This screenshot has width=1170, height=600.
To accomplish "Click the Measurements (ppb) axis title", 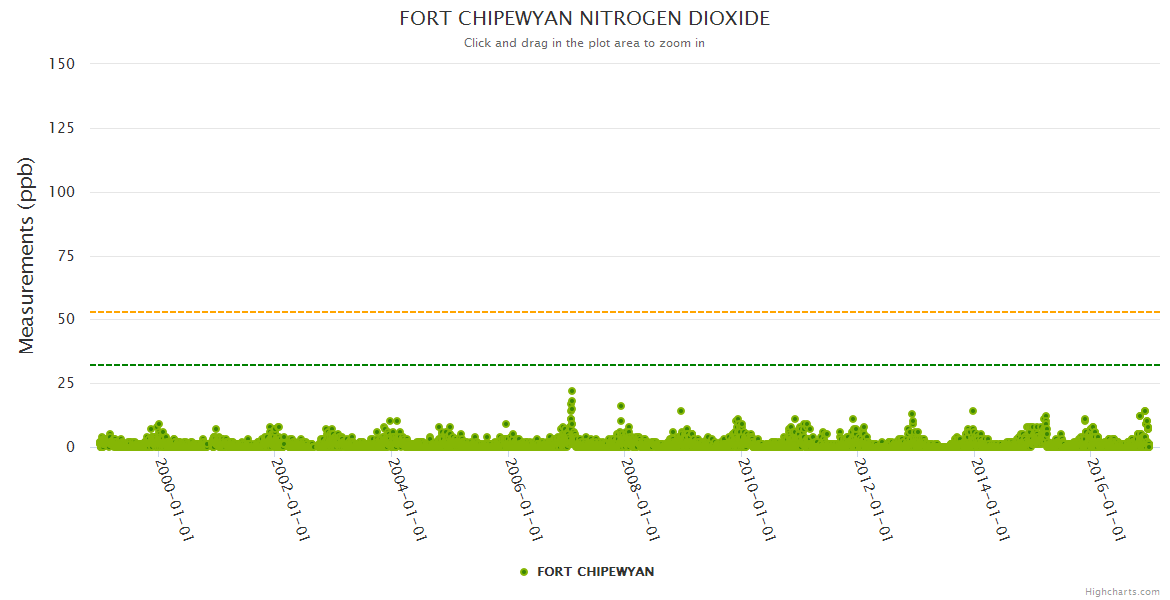I will pyautogui.click(x=27, y=256).
